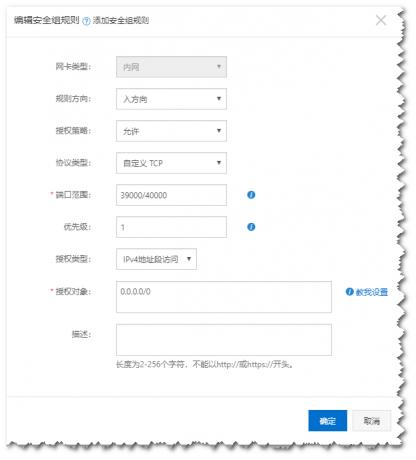Open the 规则方向 dropdown showing 入方向

(171, 99)
